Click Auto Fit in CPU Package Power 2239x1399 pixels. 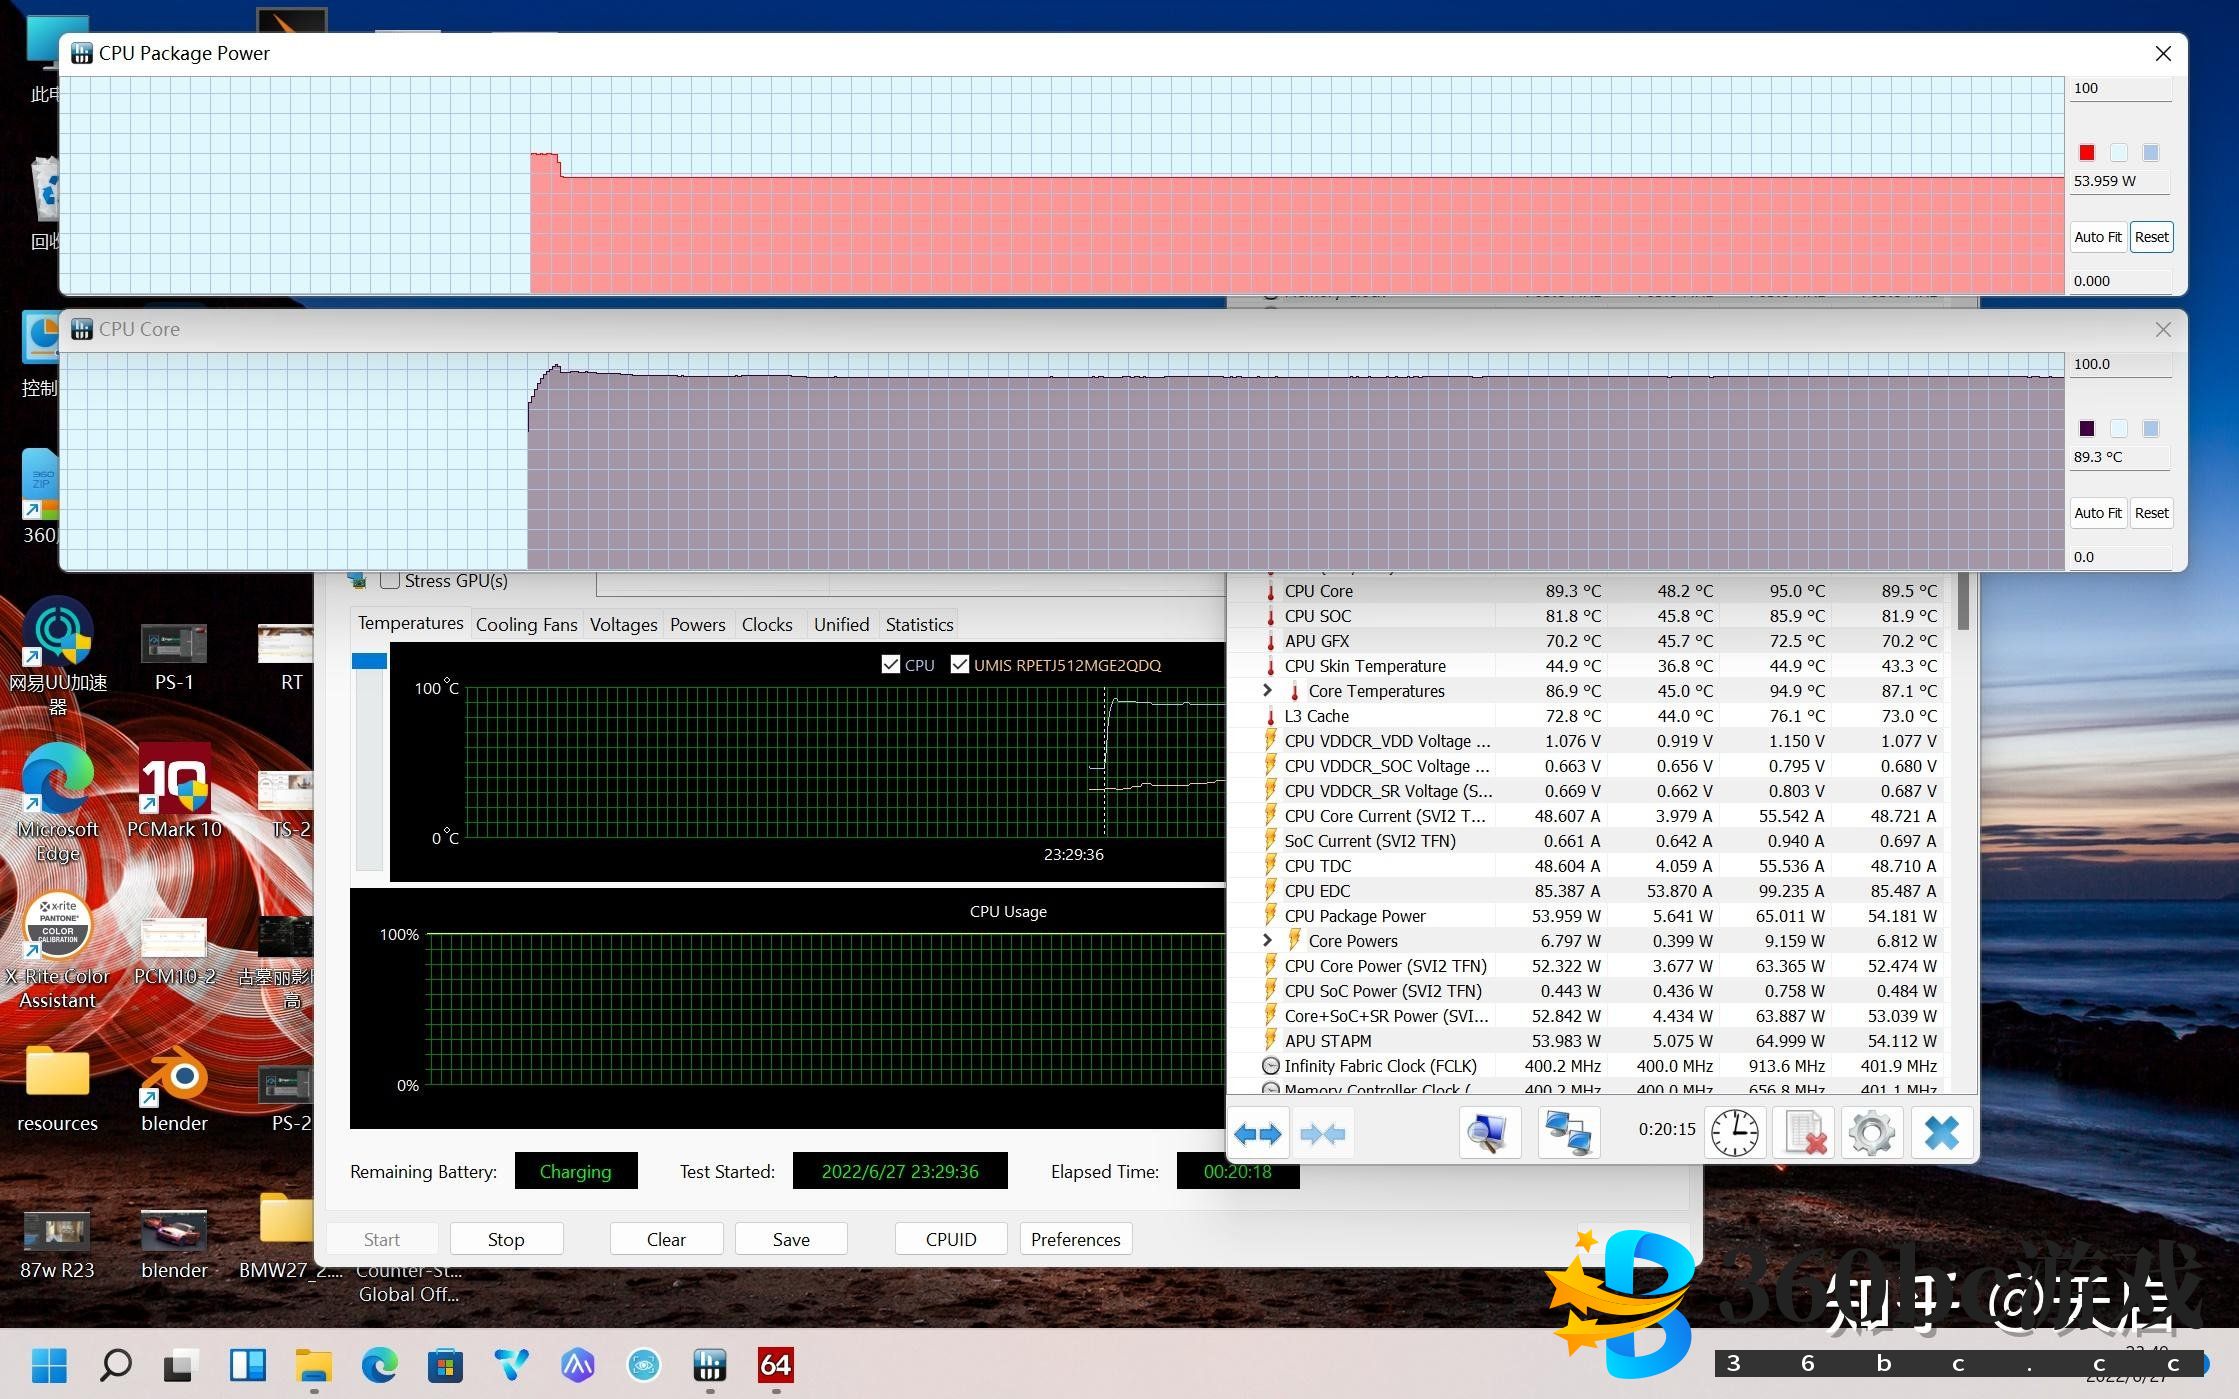pyautogui.click(x=2097, y=237)
